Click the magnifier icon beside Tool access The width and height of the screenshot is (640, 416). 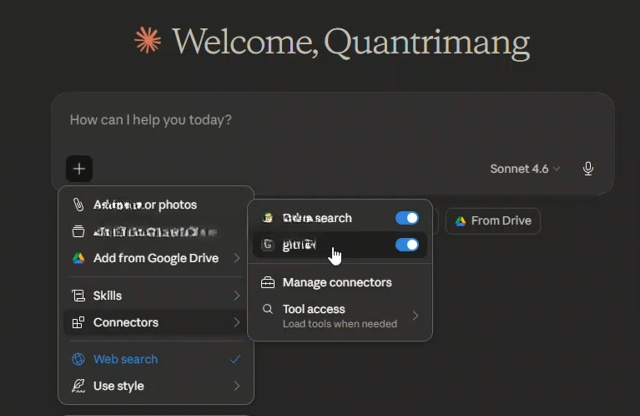click(x=267, y=309)
